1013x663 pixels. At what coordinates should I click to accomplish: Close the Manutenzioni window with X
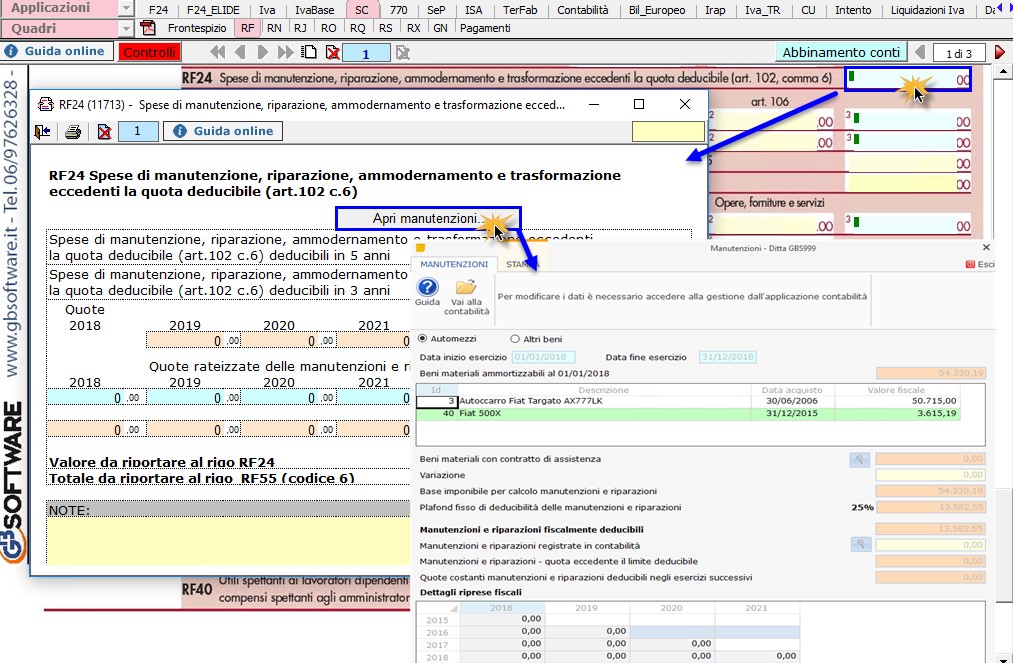986,247
